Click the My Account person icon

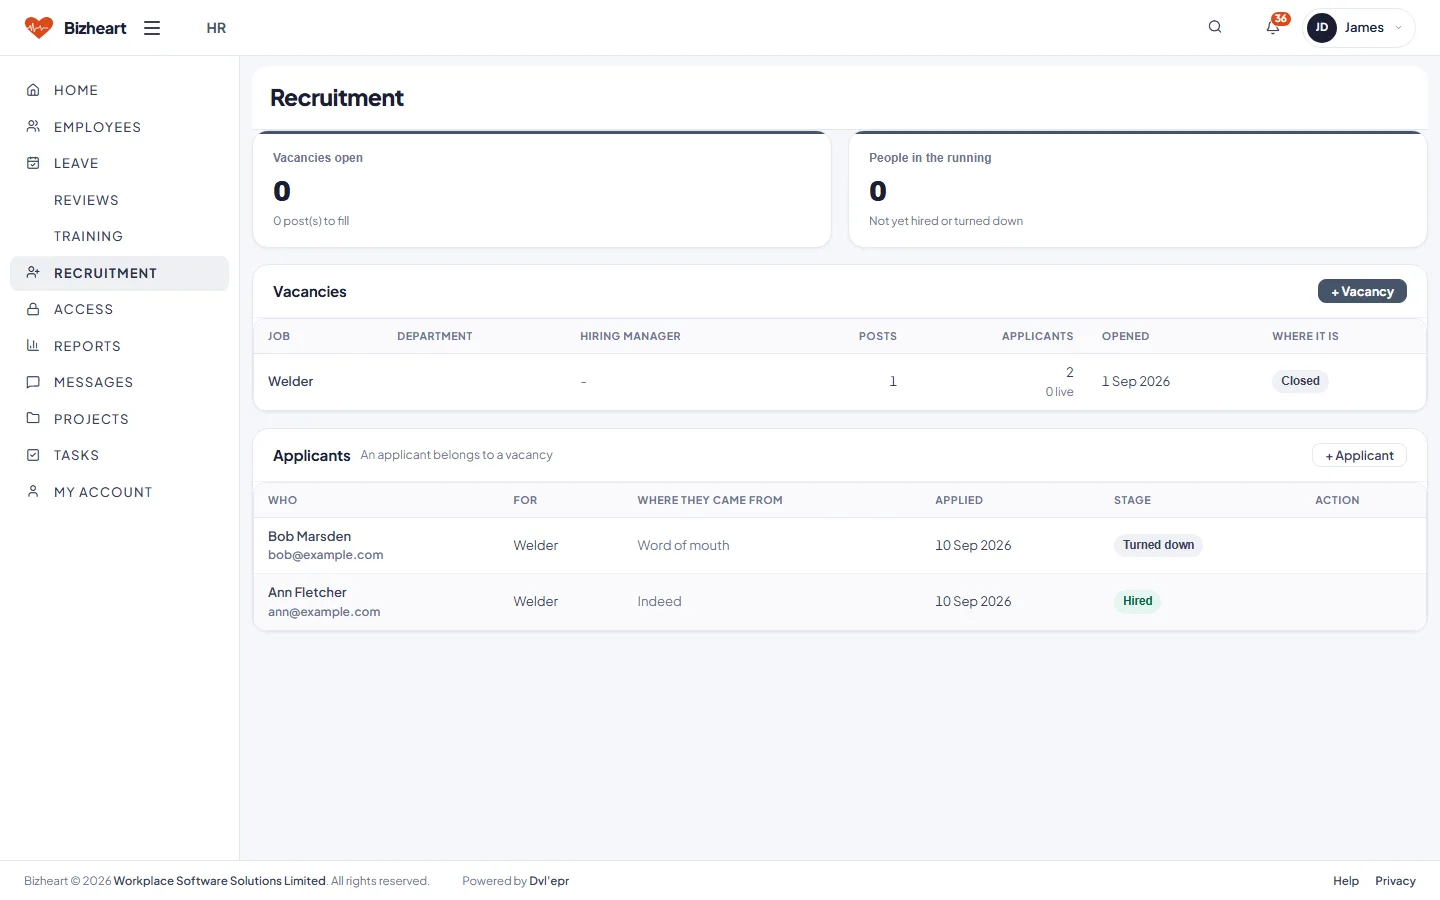(33, 492)
